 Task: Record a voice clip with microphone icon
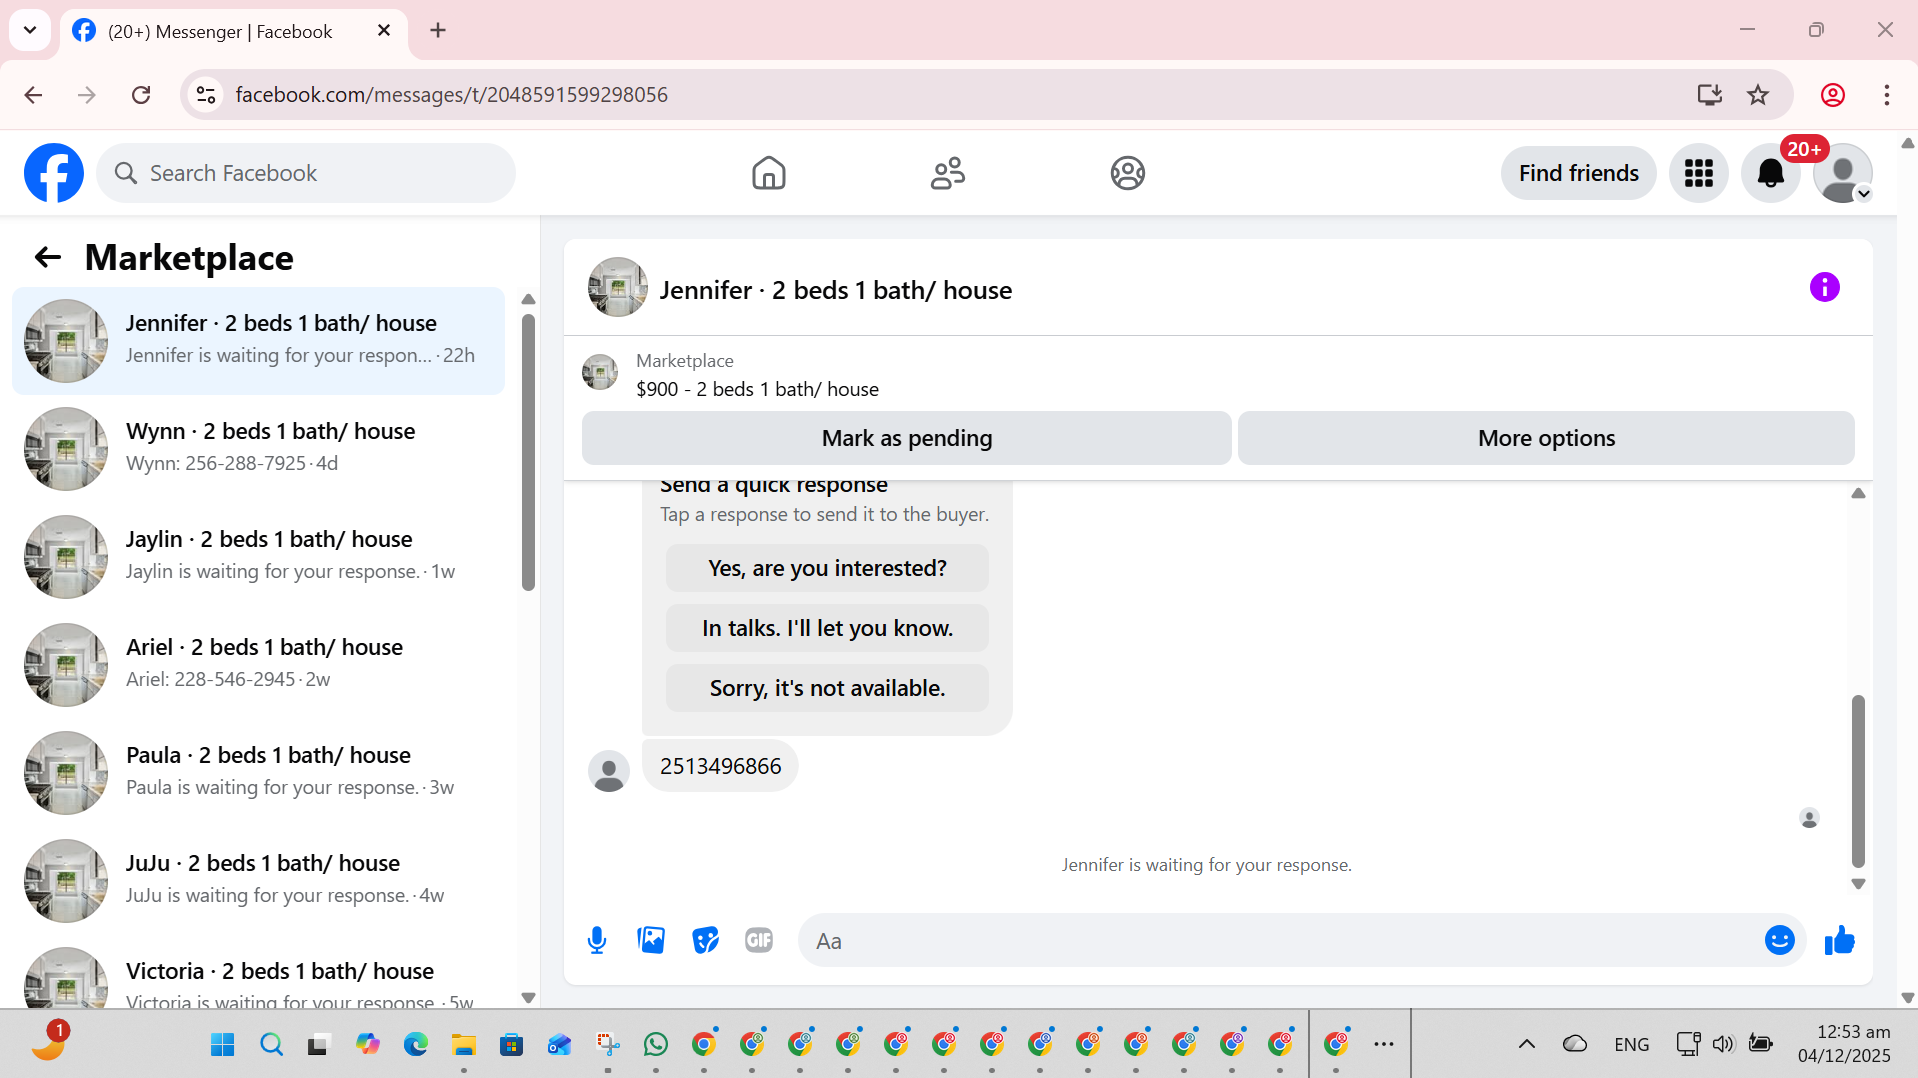tap(597, 940)
